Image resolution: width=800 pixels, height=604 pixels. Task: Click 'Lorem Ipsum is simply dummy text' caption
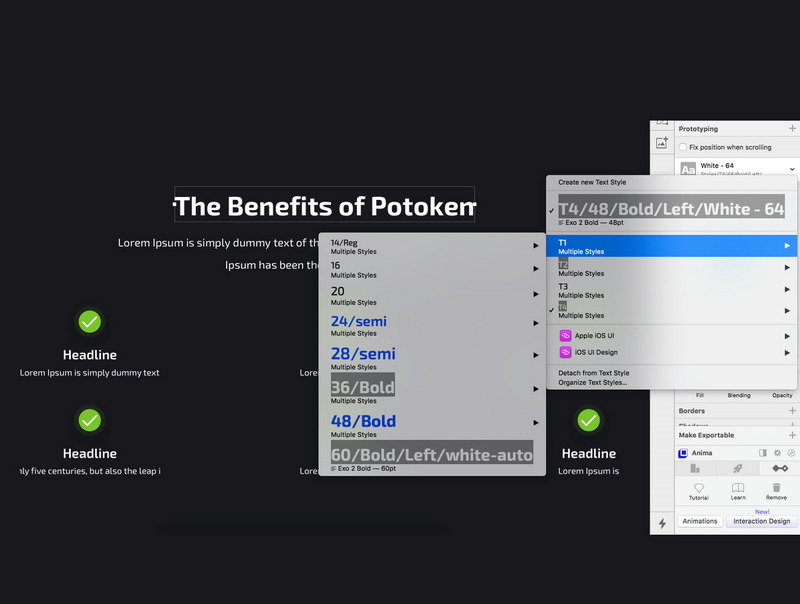[89, 373]
